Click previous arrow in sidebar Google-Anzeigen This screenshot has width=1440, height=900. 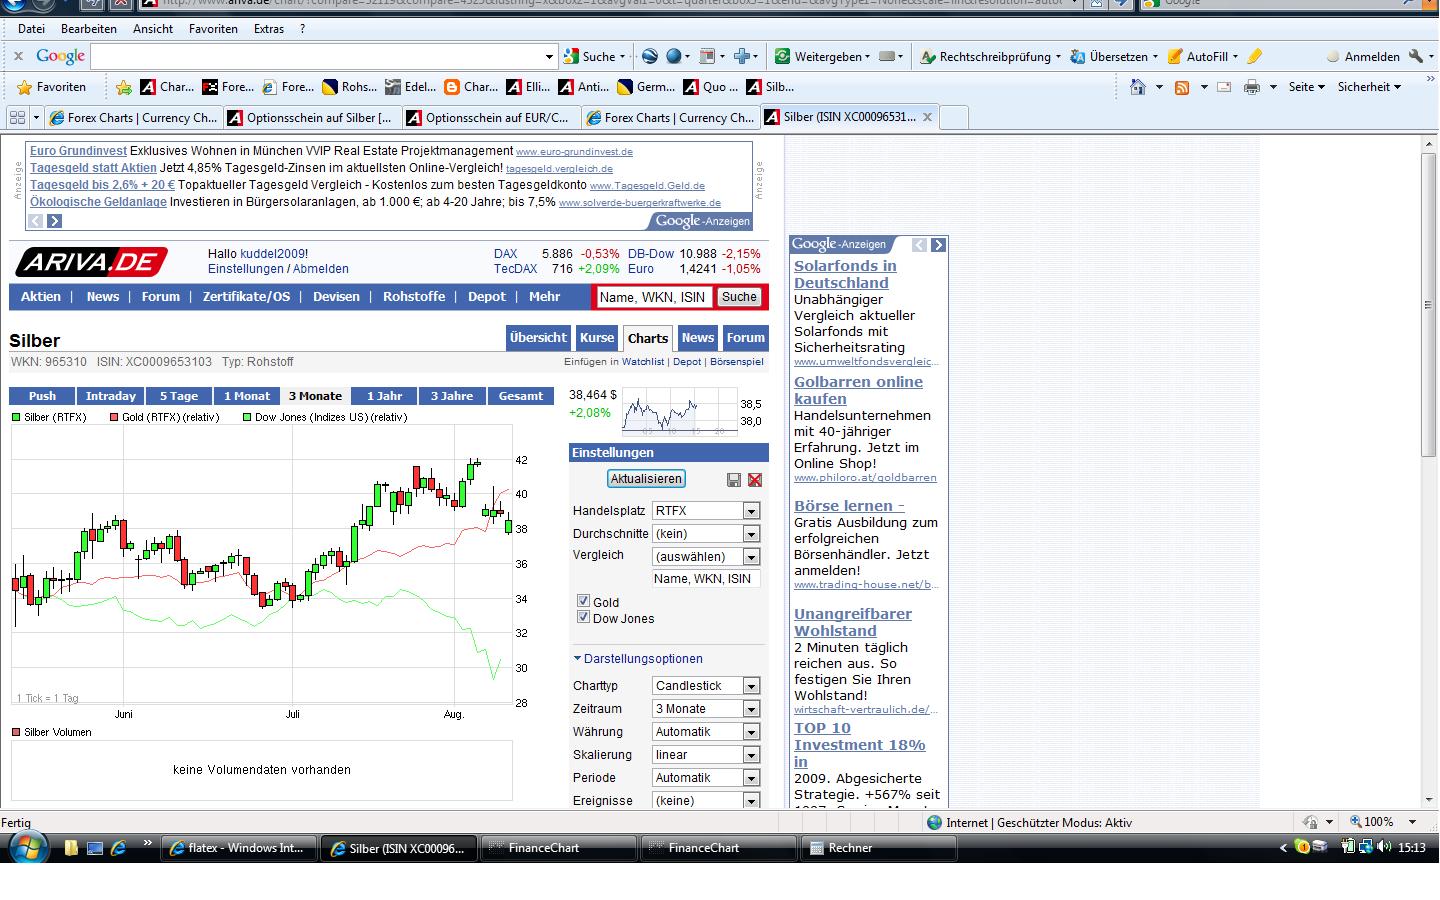(919, 245)
